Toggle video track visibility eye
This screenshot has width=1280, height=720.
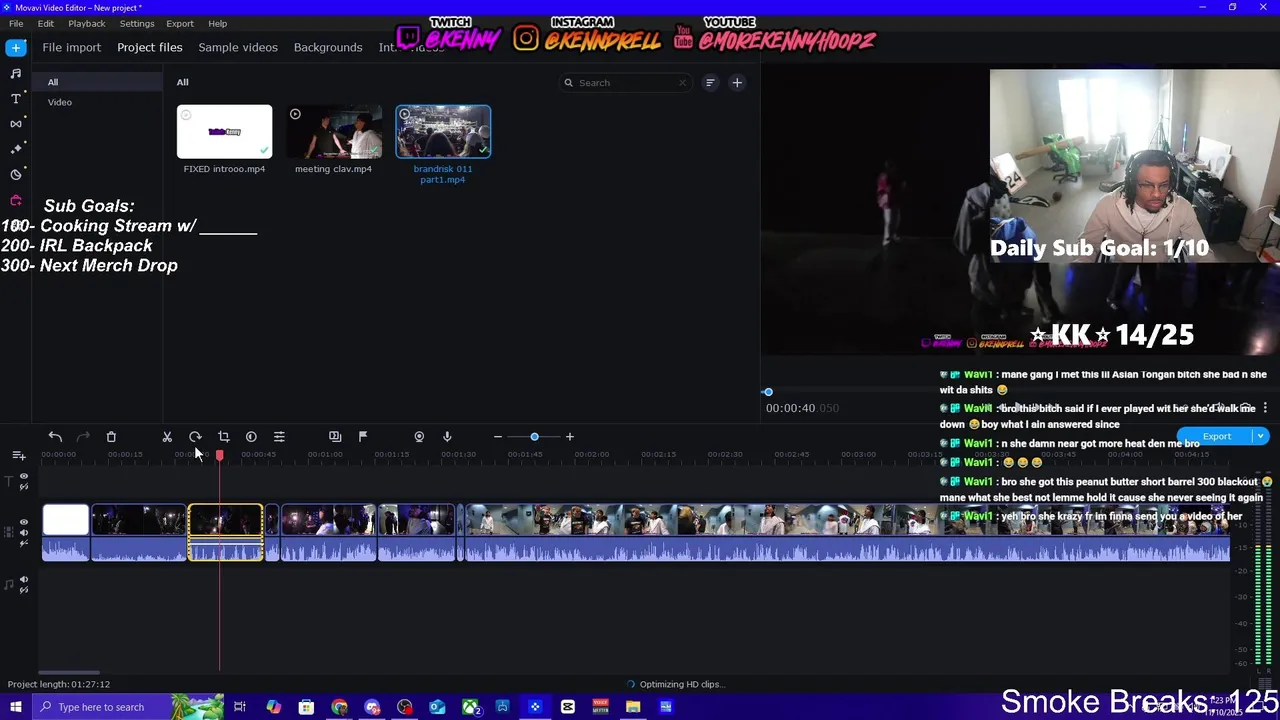[x=24, y=523]
